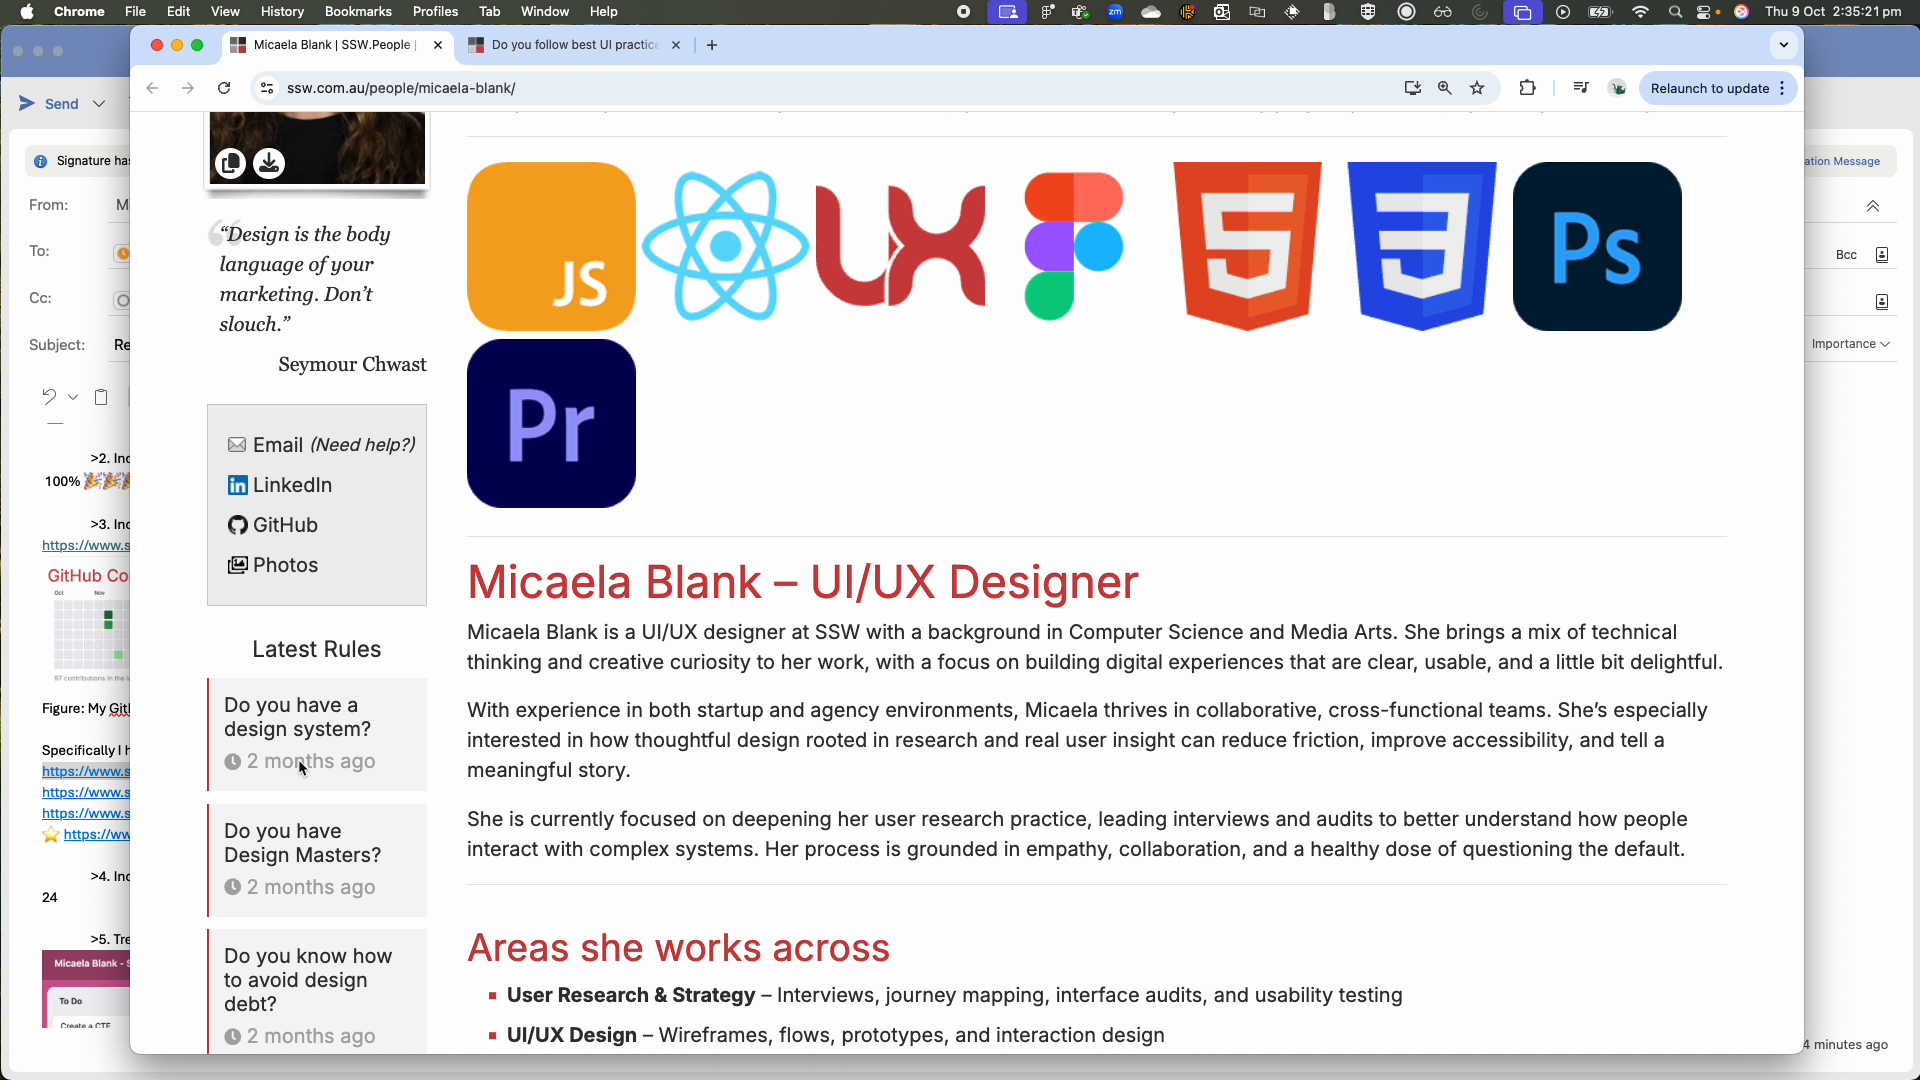Bookmark this page using the star icon
The image size is (1920, 1080).
click(x=1478, y=88)
